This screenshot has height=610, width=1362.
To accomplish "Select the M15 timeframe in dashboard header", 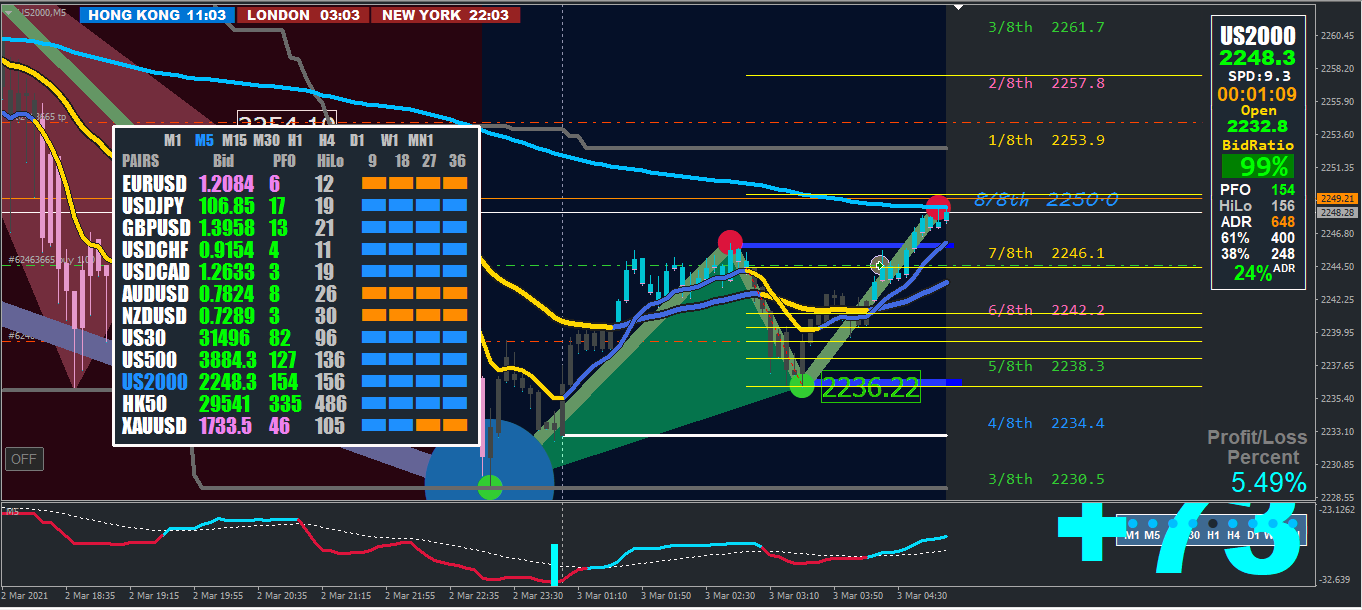I will pyautogui.click(x=235, y=140).
